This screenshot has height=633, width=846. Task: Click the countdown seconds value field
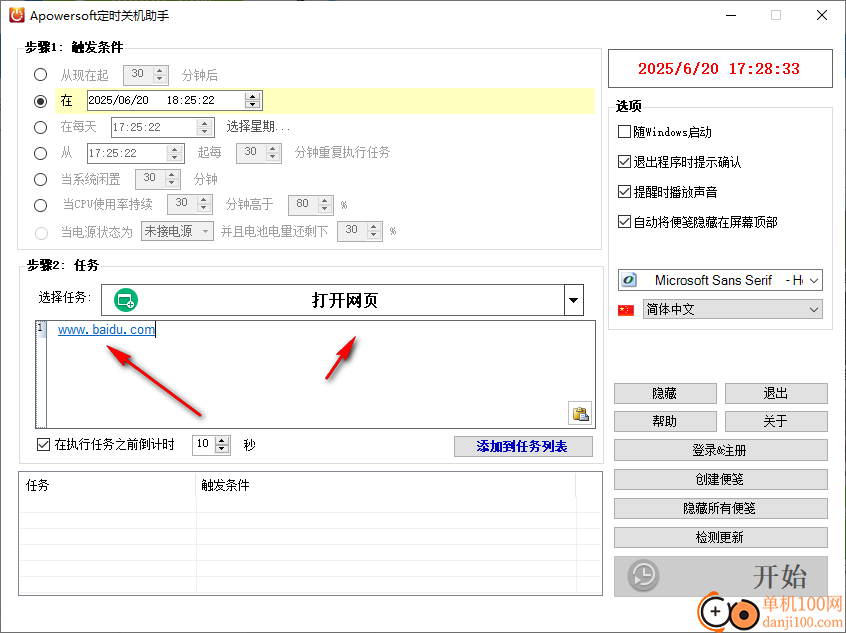203,444
